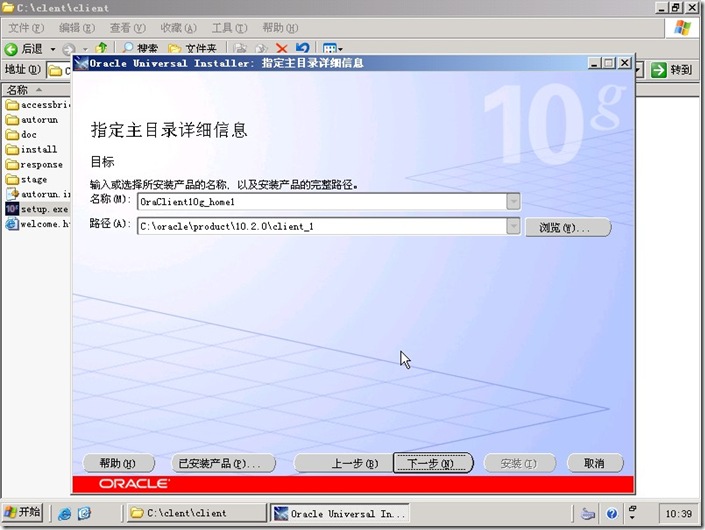Select the response folder in file list
Image resolution: width=705 pixels, height=530 pixels.
34,165
